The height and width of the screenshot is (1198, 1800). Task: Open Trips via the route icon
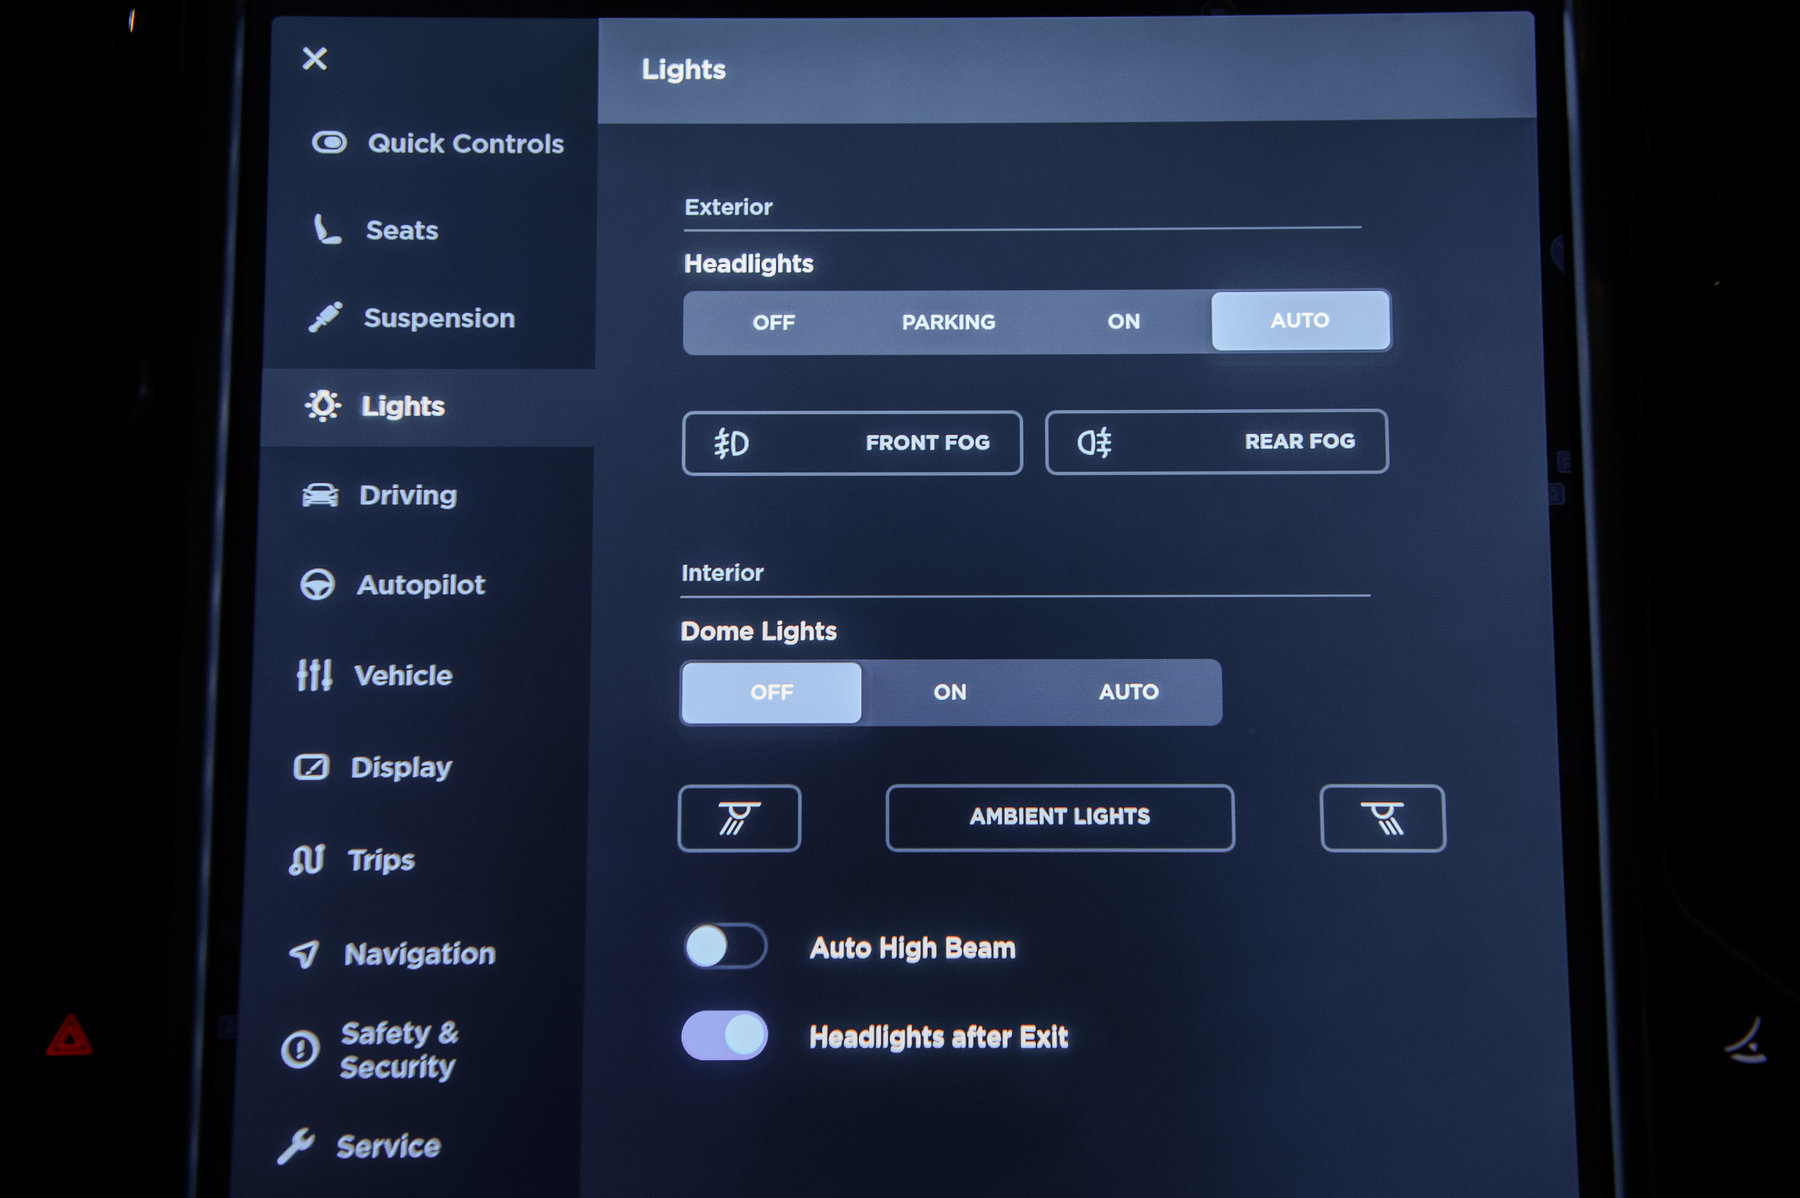[x=307, y=860]
